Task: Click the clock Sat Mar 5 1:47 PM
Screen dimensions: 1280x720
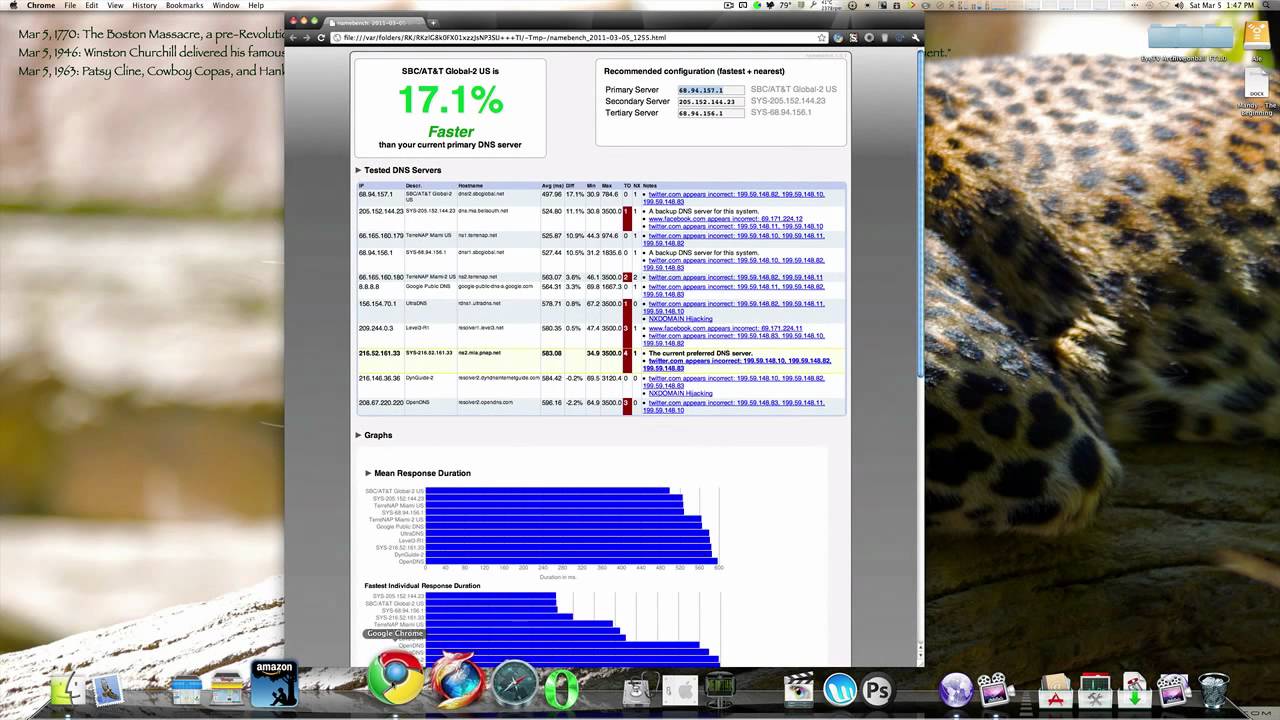Action: pyautogui.click(x=1222, y=5)
